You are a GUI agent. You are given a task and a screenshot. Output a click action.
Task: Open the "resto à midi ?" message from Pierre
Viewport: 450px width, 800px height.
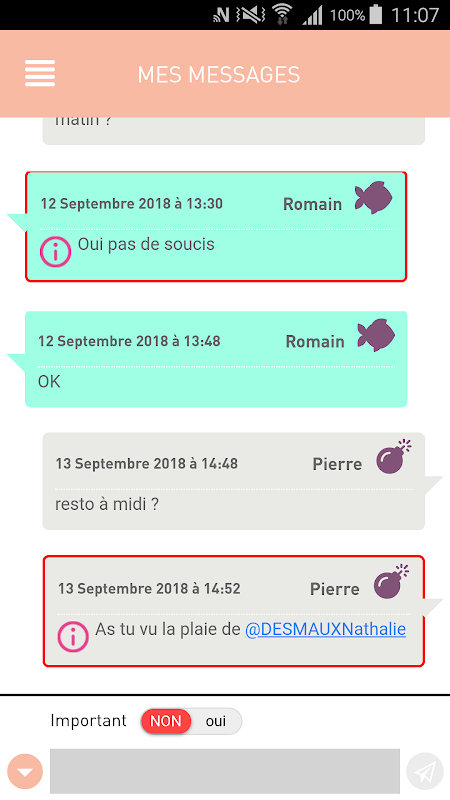coord(234,481)
